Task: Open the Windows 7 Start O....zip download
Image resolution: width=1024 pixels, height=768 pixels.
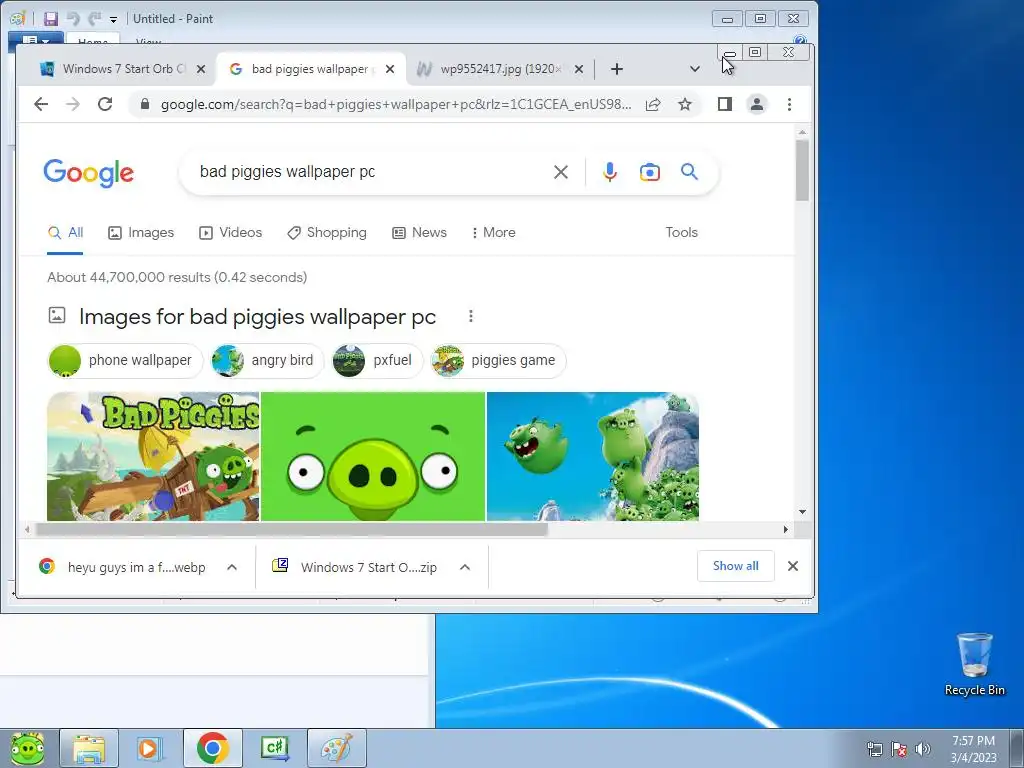Action: 356,567
